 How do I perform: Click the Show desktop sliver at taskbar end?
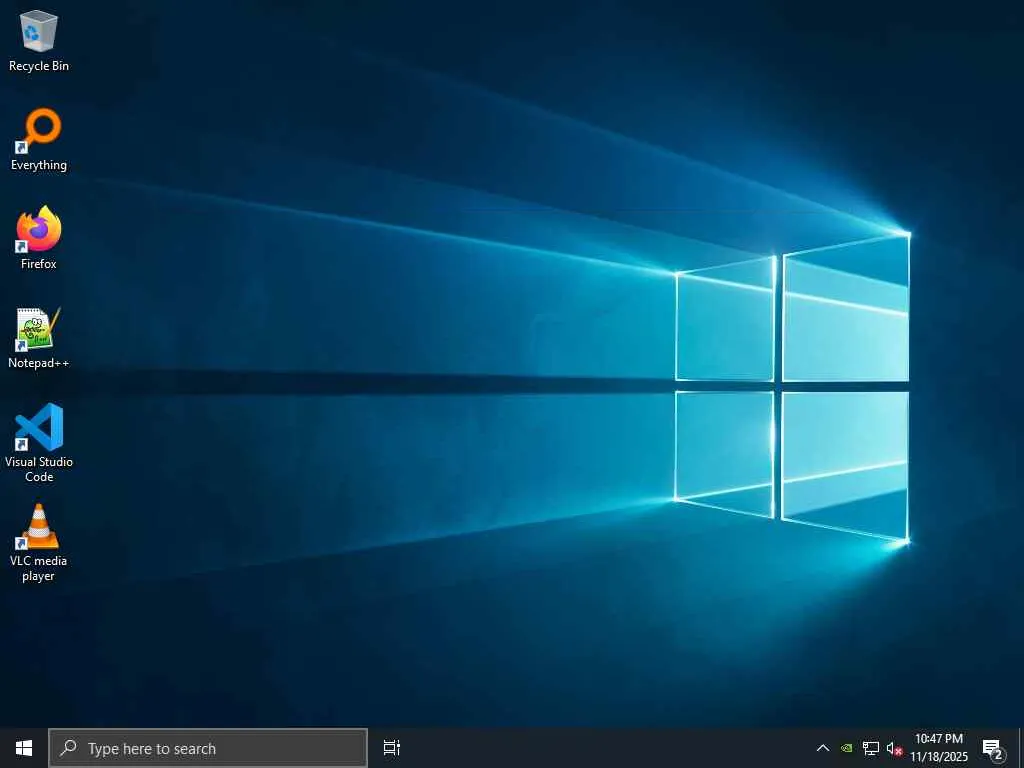point(1021,748)
